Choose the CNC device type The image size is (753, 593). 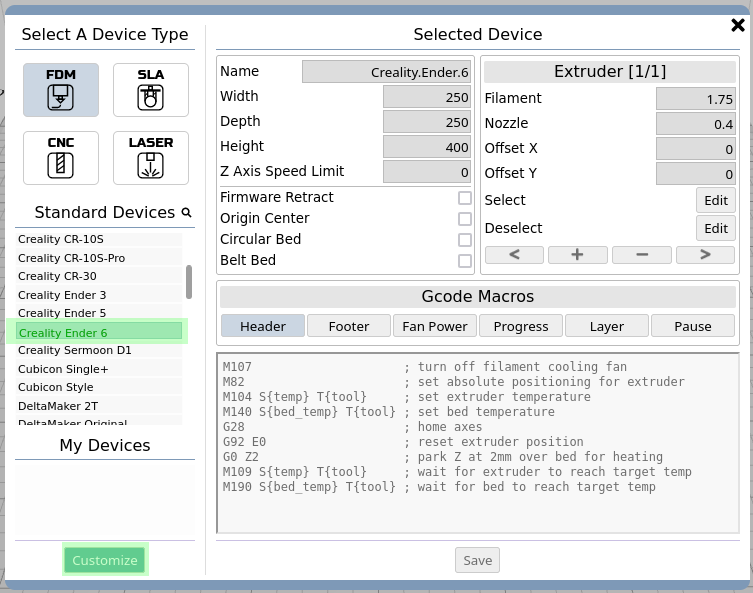tap(61, 158)
